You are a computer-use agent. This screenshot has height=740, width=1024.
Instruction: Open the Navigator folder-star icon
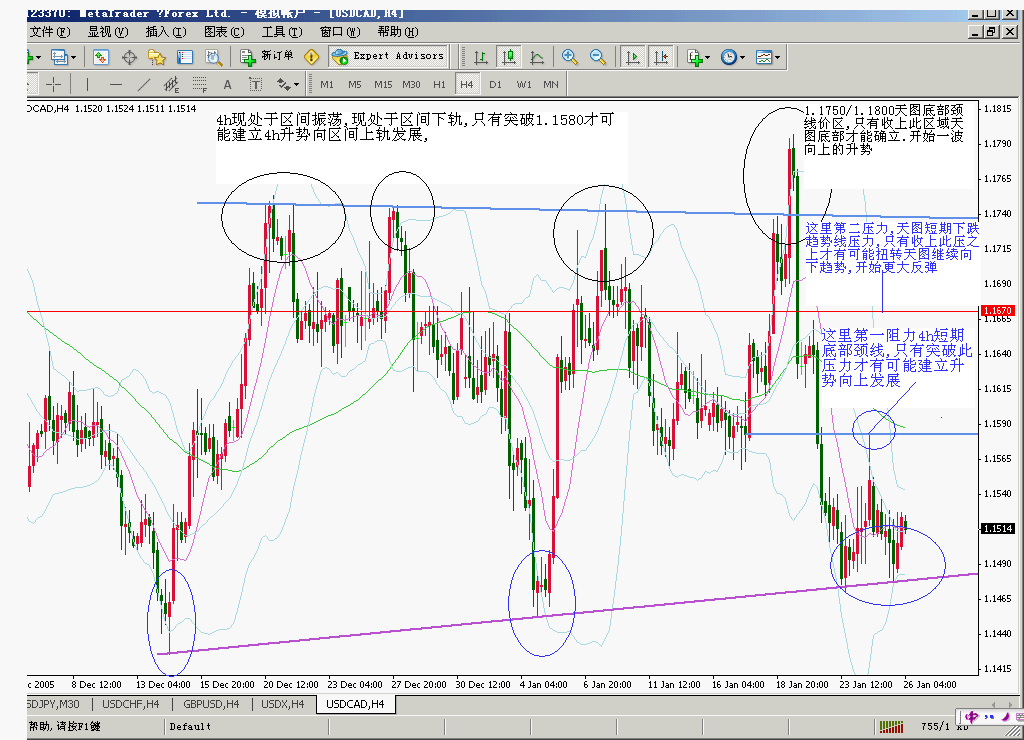coord(157,57)
